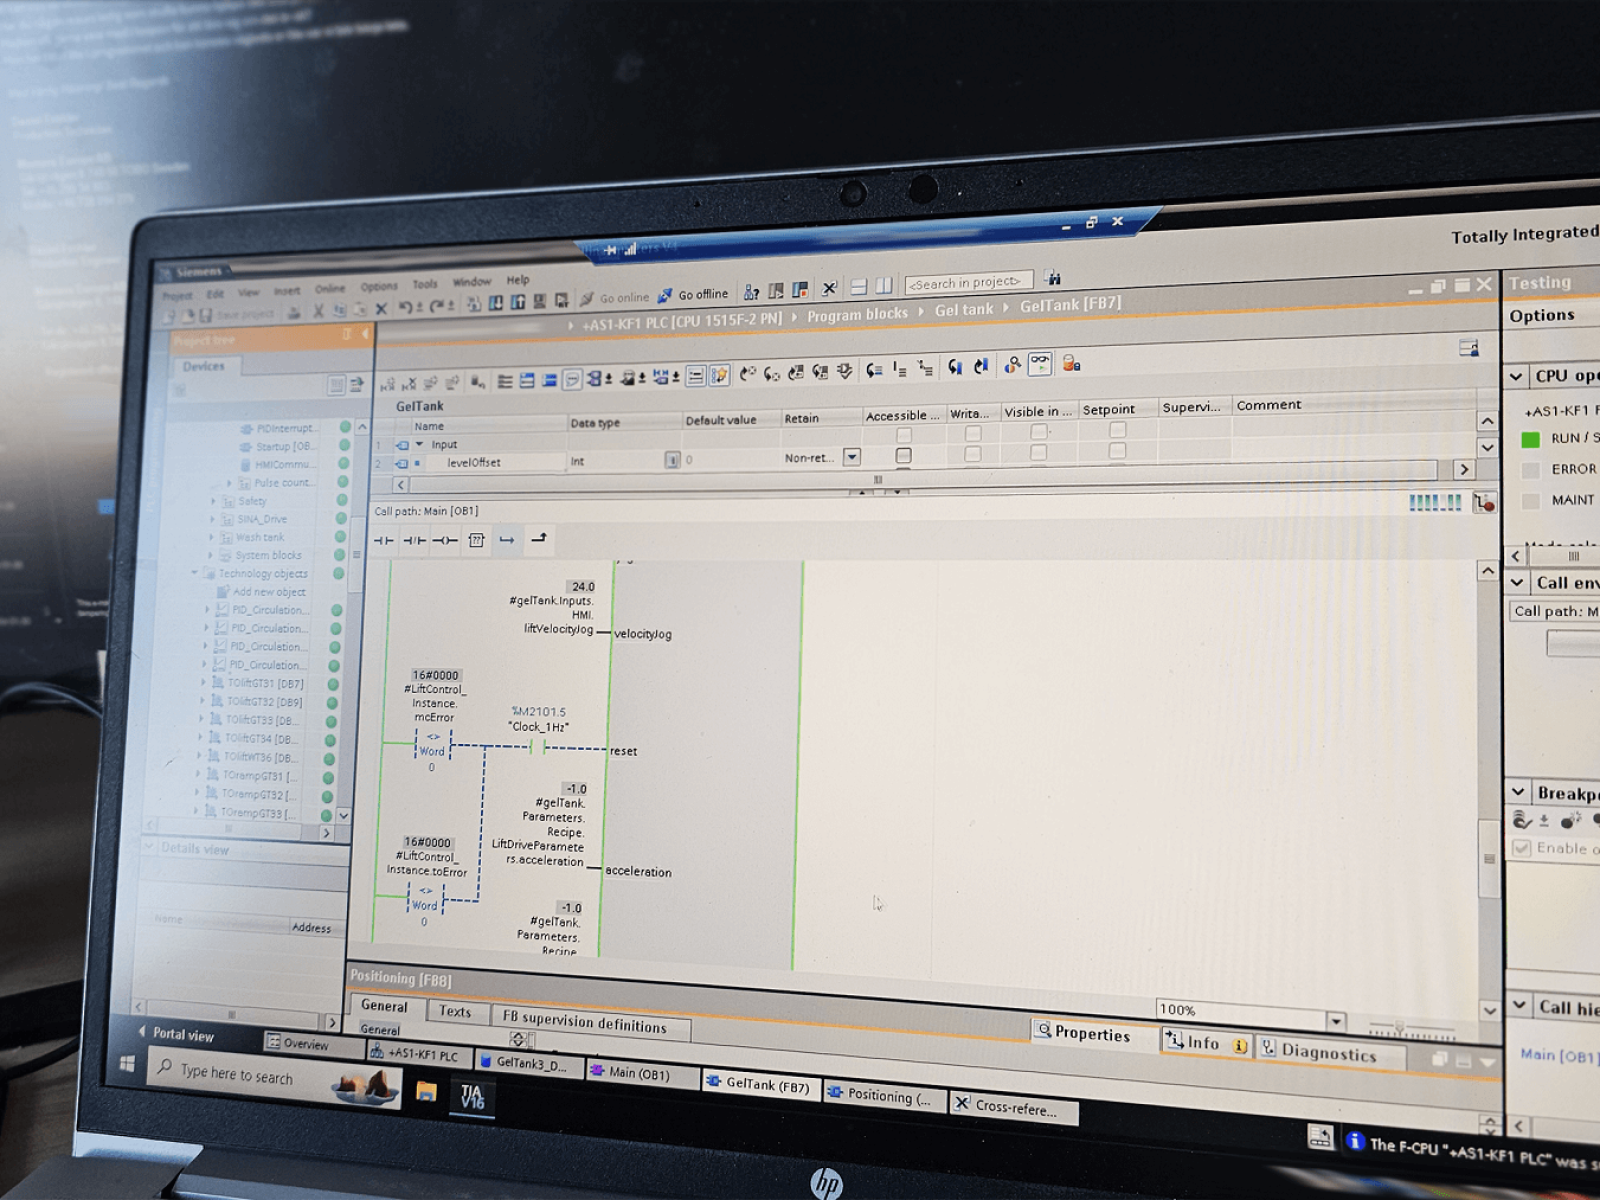Open the Cross-references editor tab
This screenshot has height=1200, width=1600.
pyautogui.click(x=1014, y=1107)
